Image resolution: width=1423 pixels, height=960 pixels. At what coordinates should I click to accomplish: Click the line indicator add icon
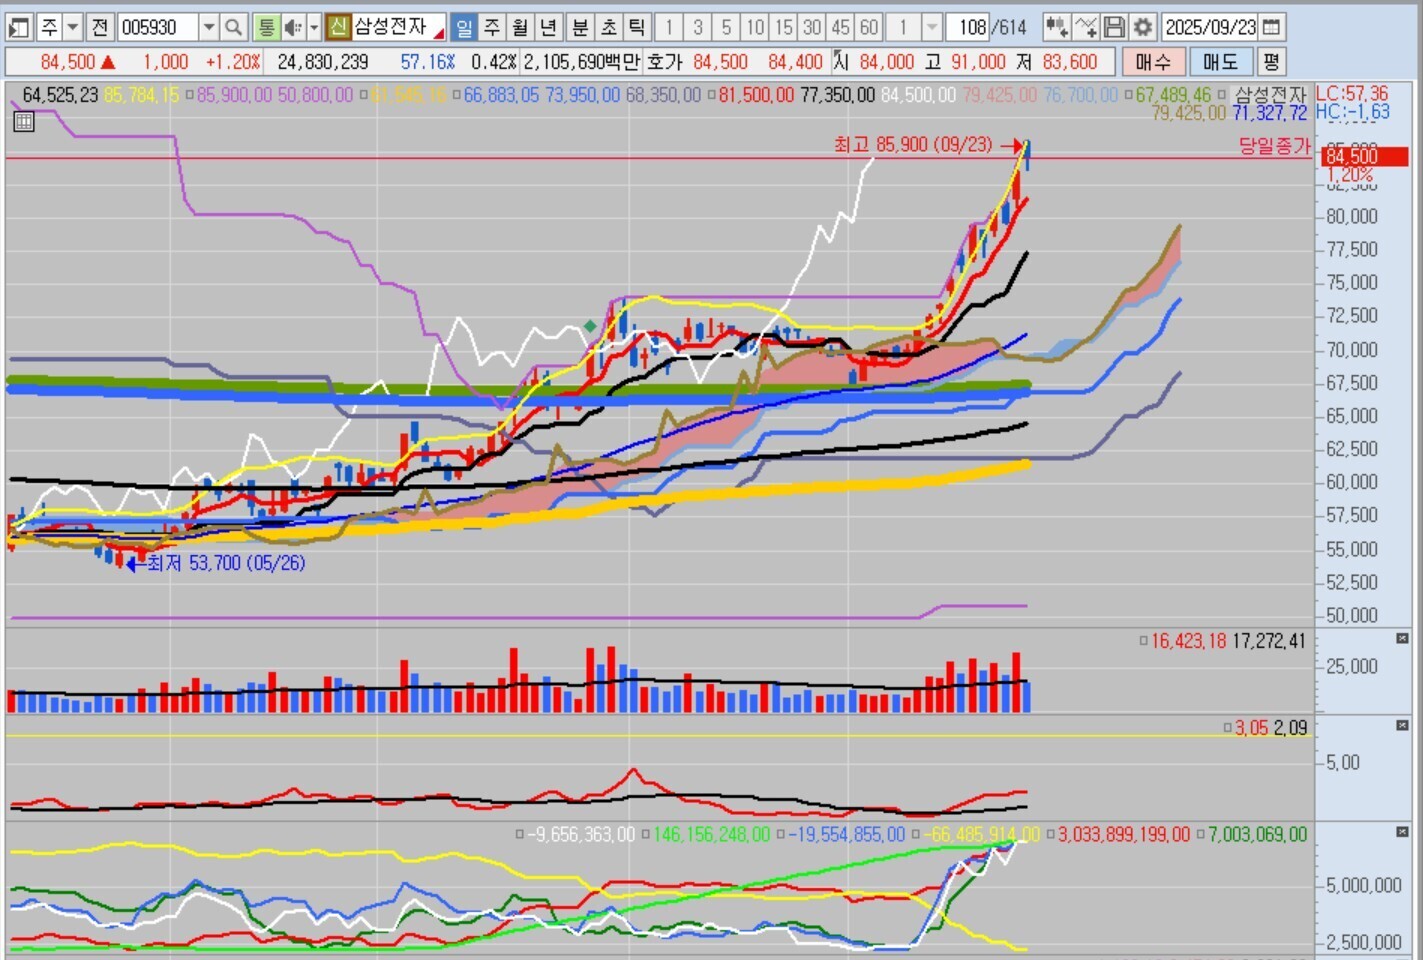tap(1085, 27)
